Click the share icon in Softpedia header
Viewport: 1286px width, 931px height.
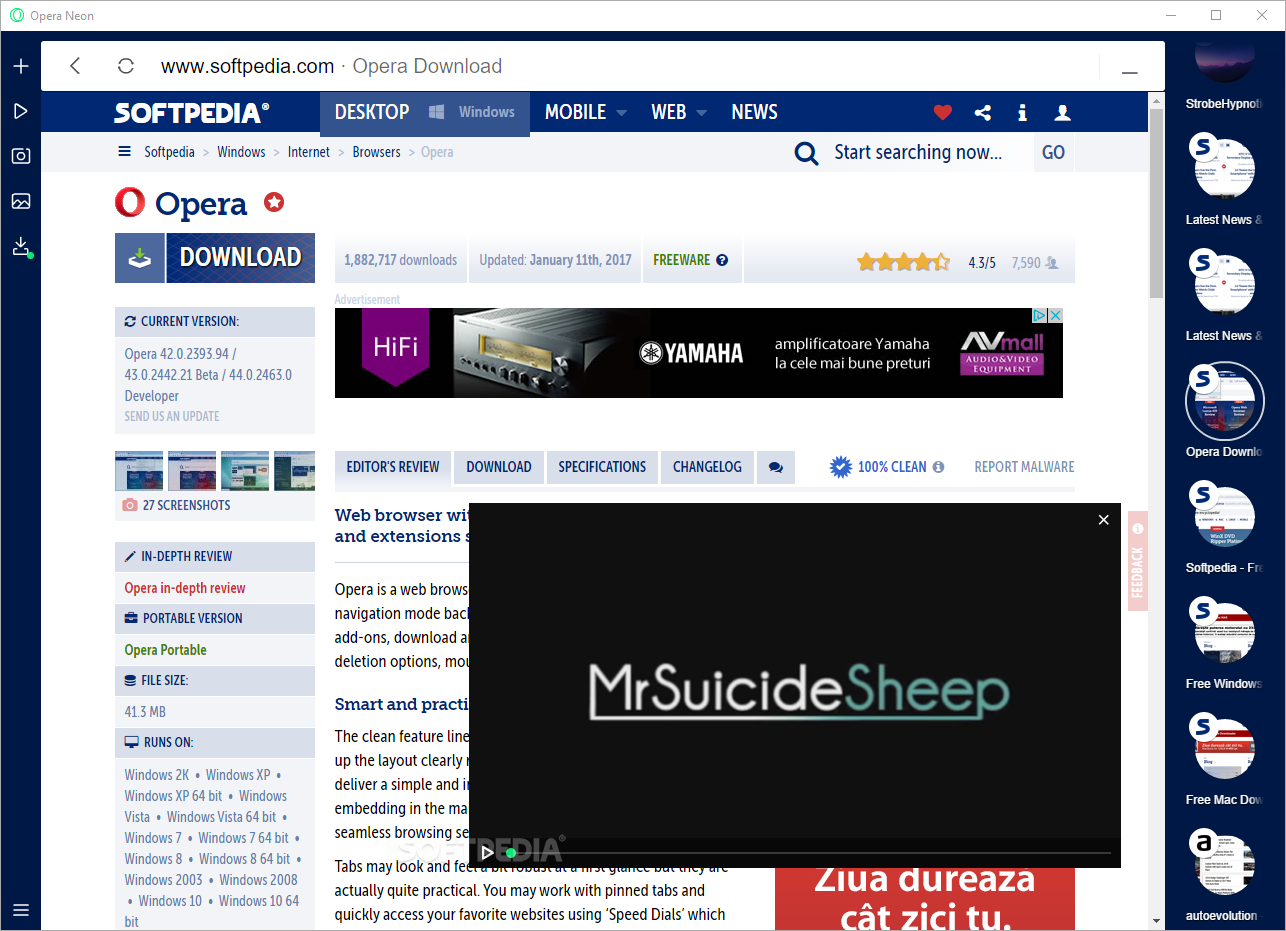(983, 113)
